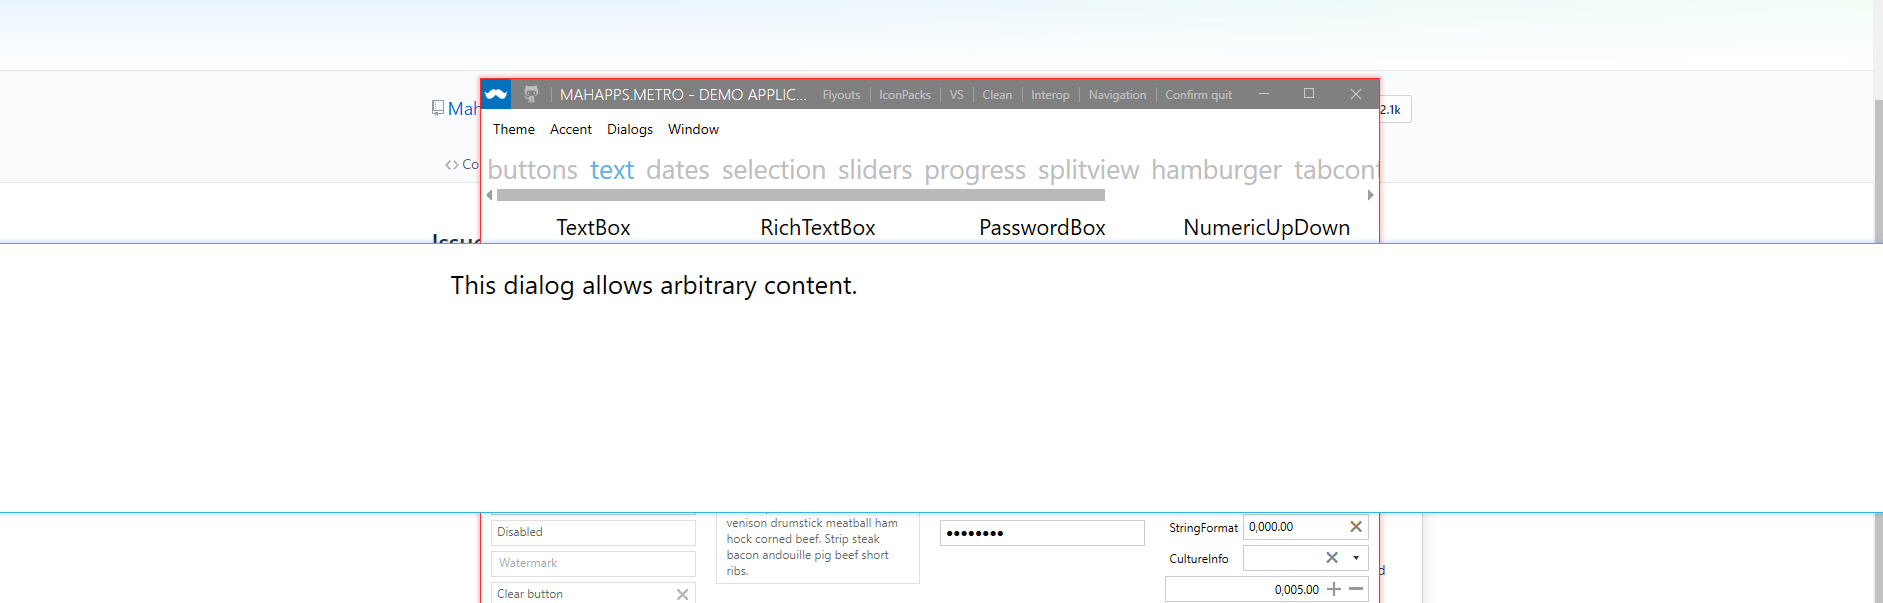
Task: Toggle the Confirm quit option
Action: click(x=1198, y=95)
